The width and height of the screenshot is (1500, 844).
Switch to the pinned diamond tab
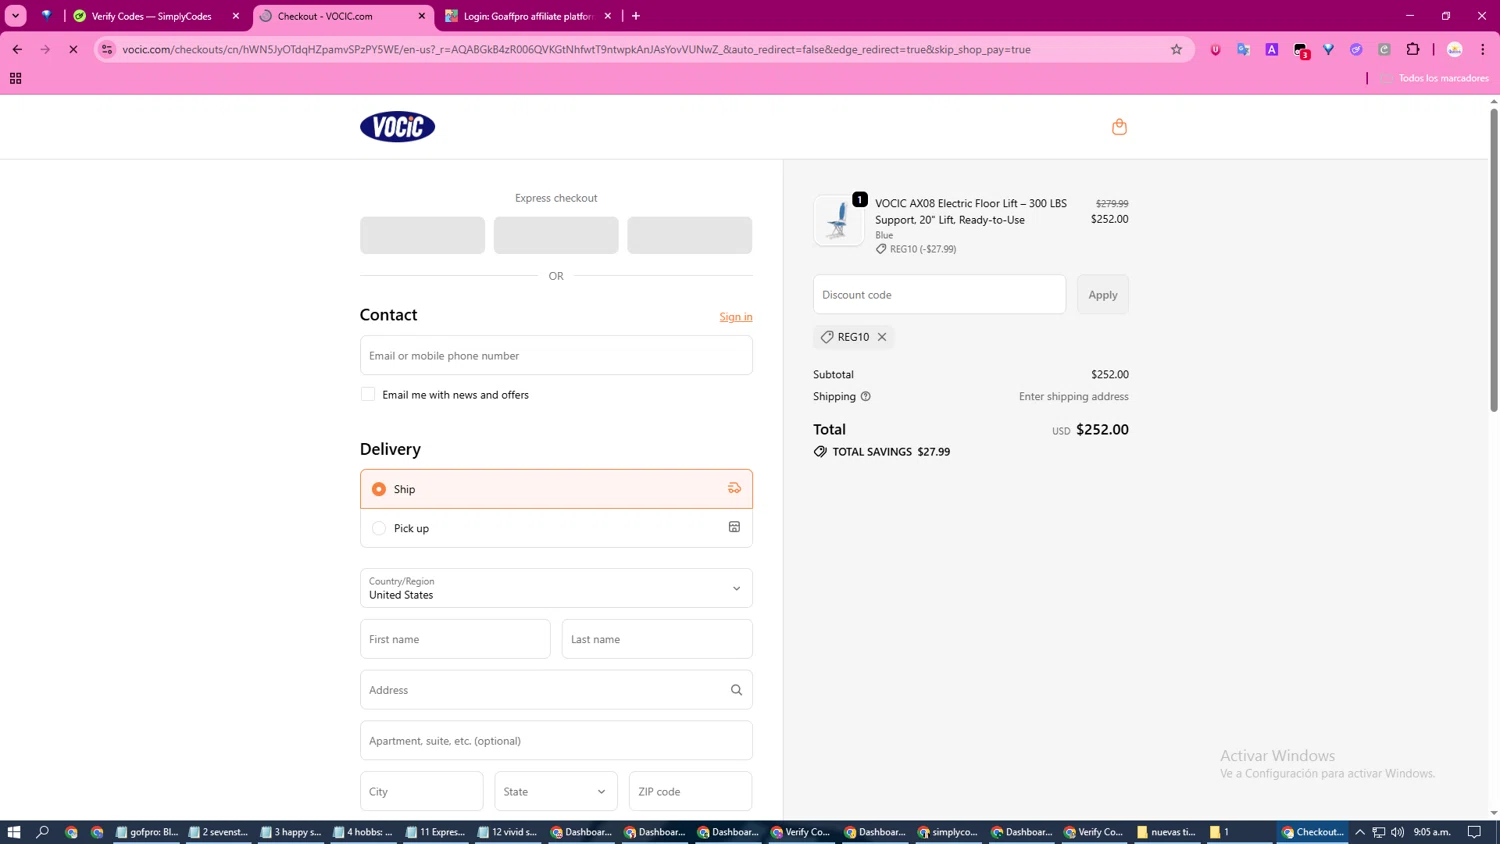click(x=46, y=16)
